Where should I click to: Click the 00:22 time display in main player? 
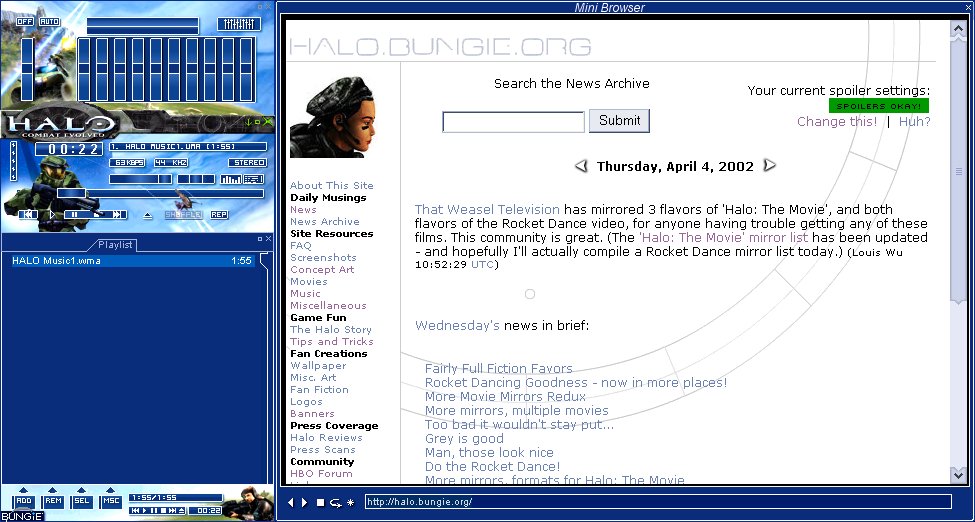pyautogui.click(x=68, y=149)
